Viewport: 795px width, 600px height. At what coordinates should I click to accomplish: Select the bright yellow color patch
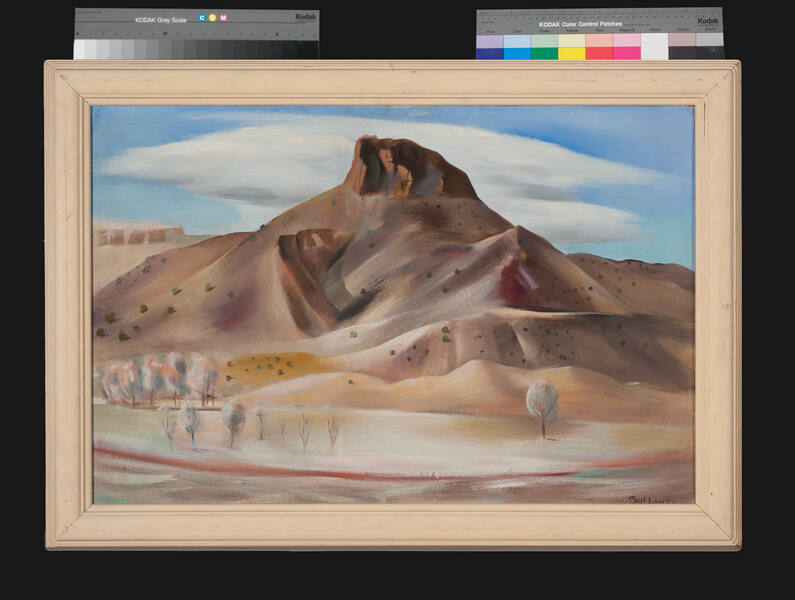pyautogui.click(x=572, y=54)
